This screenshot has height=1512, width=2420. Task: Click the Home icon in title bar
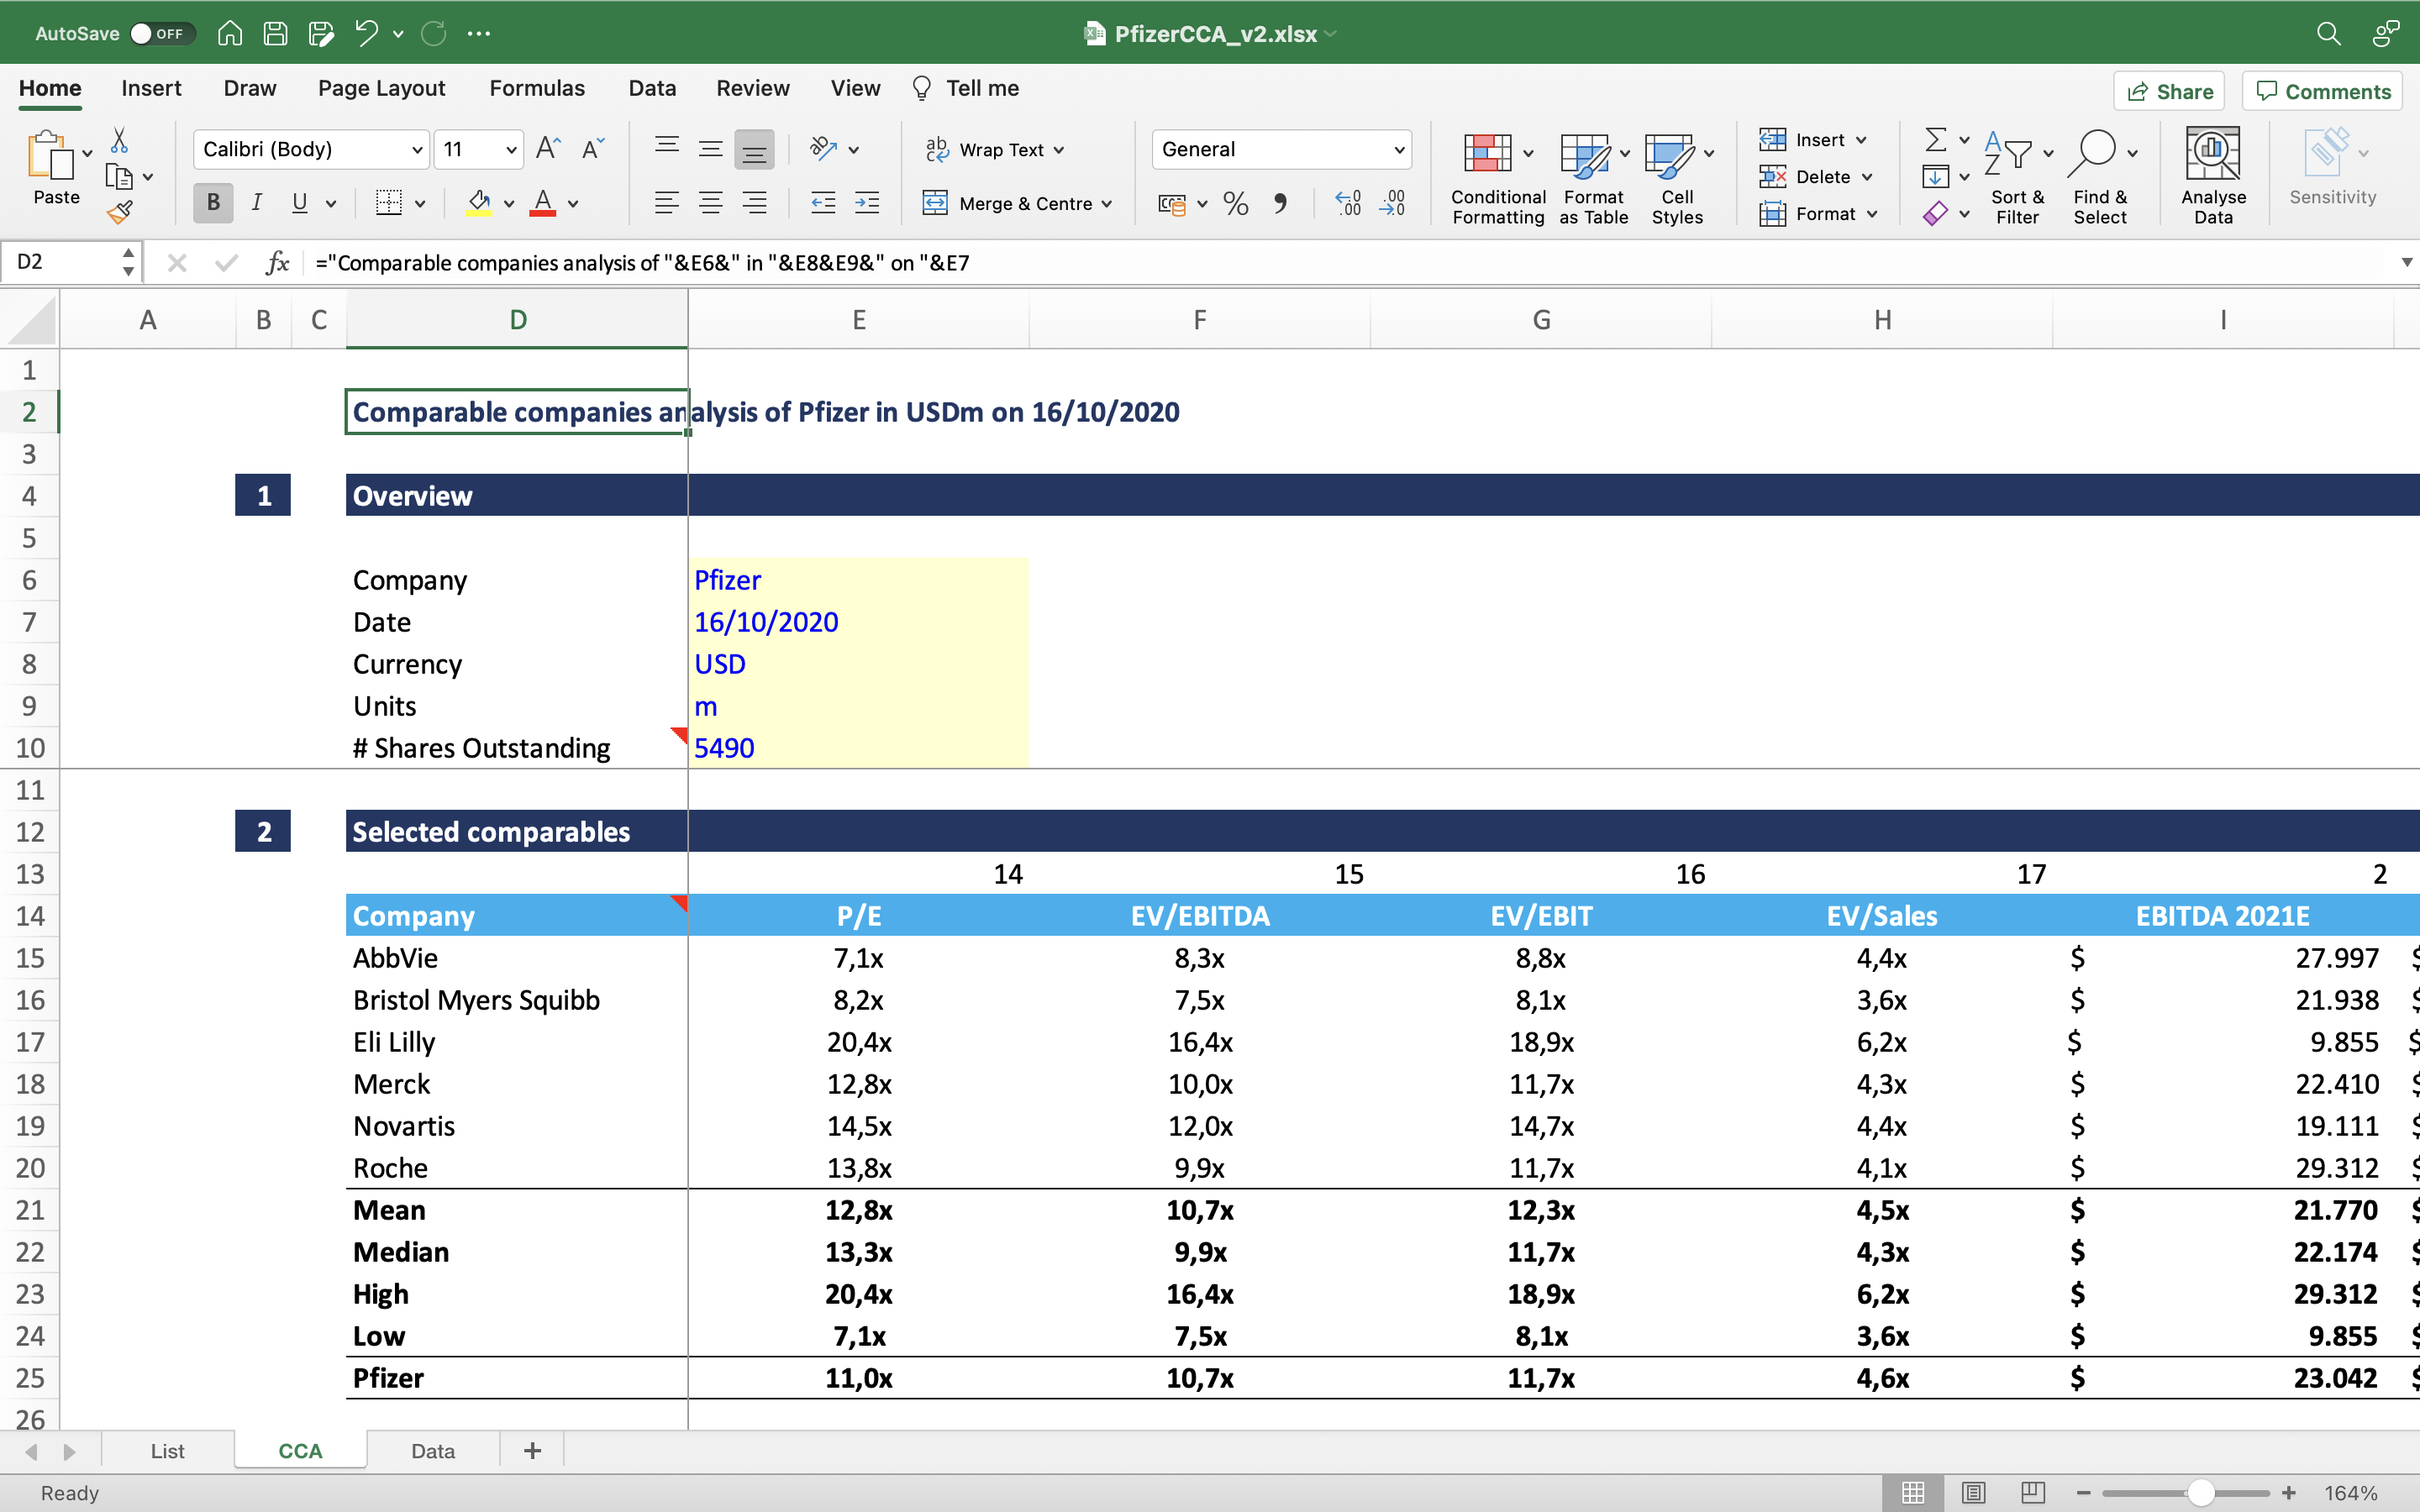click(230, 34)
